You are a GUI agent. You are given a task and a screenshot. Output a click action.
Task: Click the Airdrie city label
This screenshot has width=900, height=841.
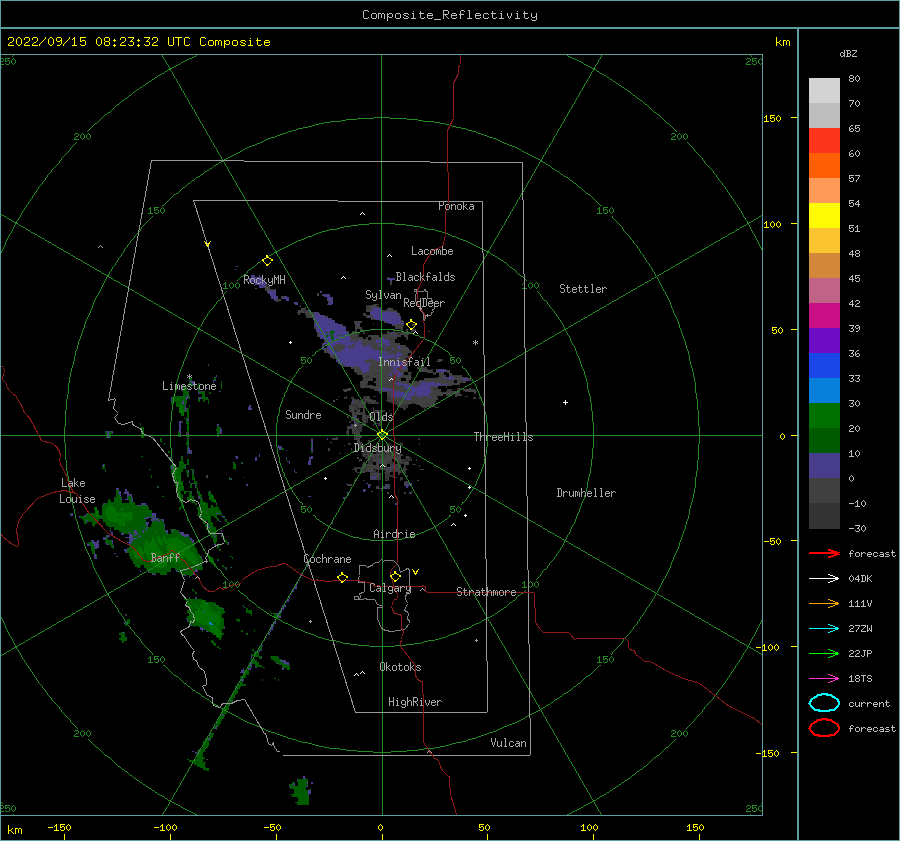point(394,534)
